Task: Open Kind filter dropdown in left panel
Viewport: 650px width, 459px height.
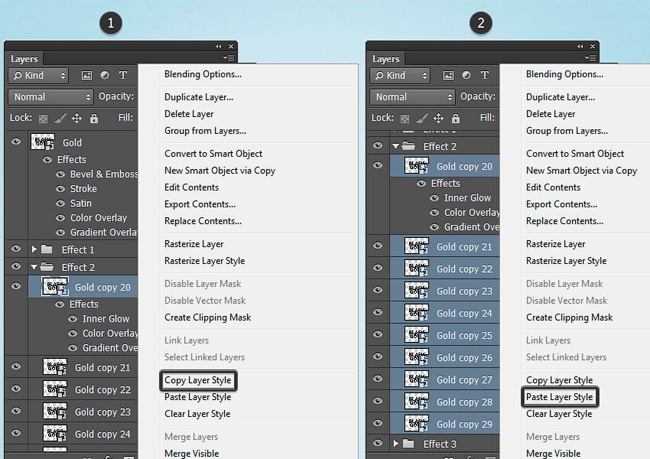Action: point(38,75)
